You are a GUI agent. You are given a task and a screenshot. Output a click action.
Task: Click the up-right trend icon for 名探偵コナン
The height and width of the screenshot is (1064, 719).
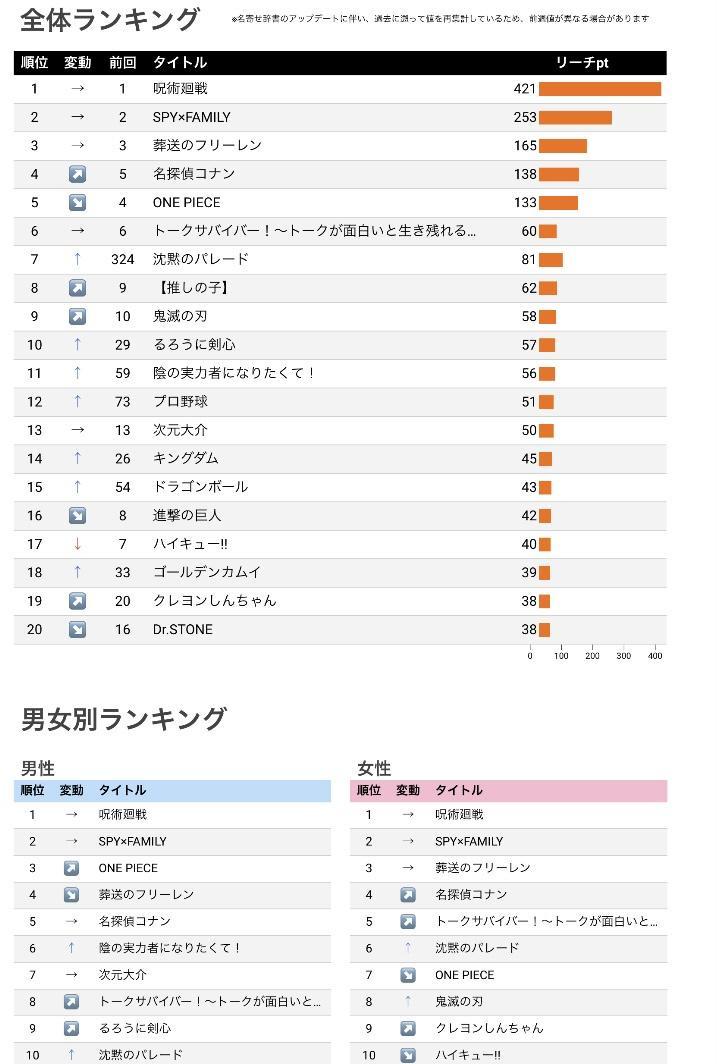pos(77,174)
